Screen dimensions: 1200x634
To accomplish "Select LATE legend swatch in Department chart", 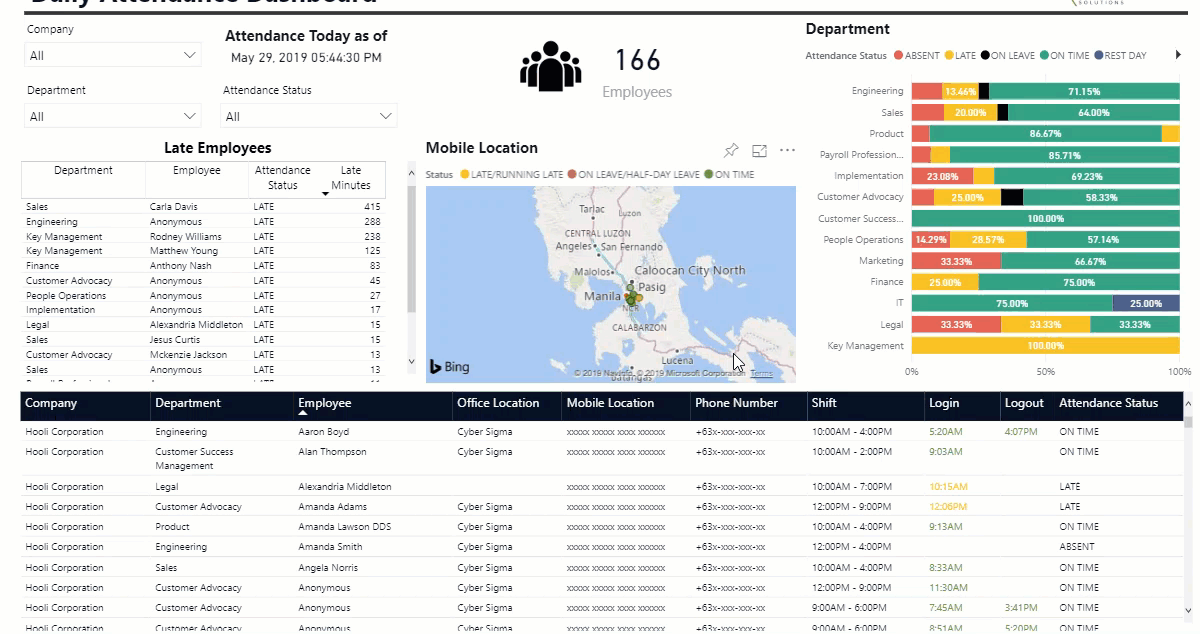I will (x=949, y=56).
